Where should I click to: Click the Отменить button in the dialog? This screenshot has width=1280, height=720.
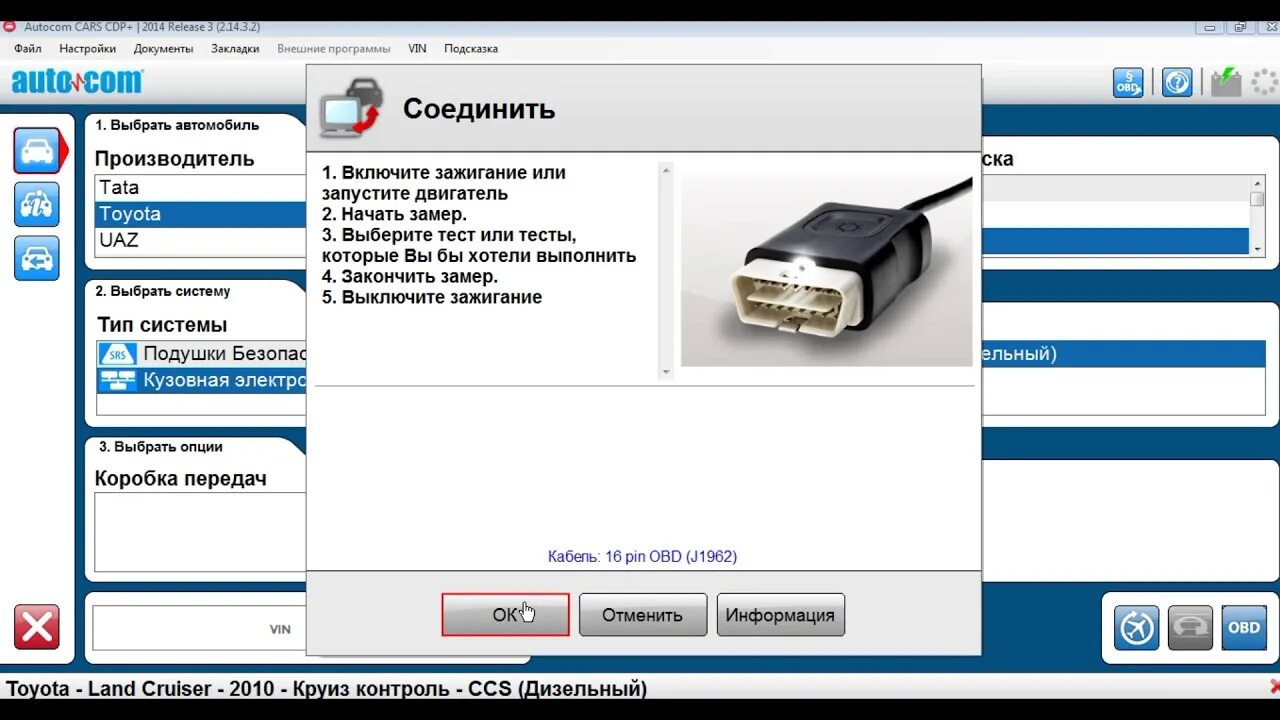(x=642, y=615)
